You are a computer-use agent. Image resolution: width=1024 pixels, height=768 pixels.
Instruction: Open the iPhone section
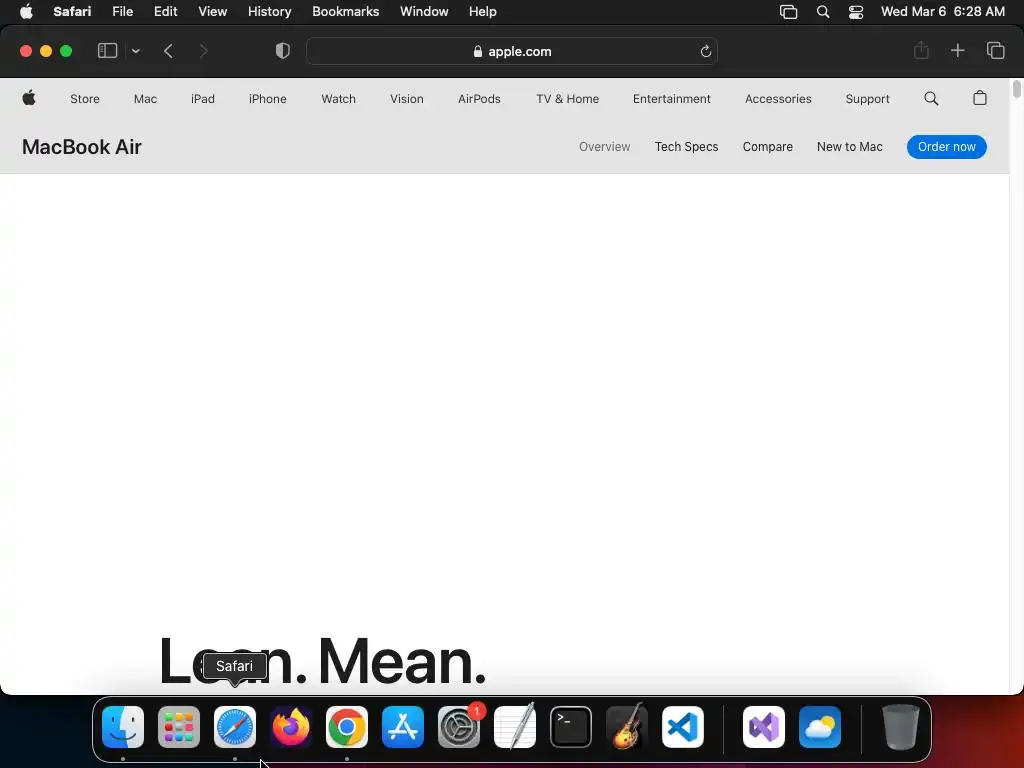(268, 99)
